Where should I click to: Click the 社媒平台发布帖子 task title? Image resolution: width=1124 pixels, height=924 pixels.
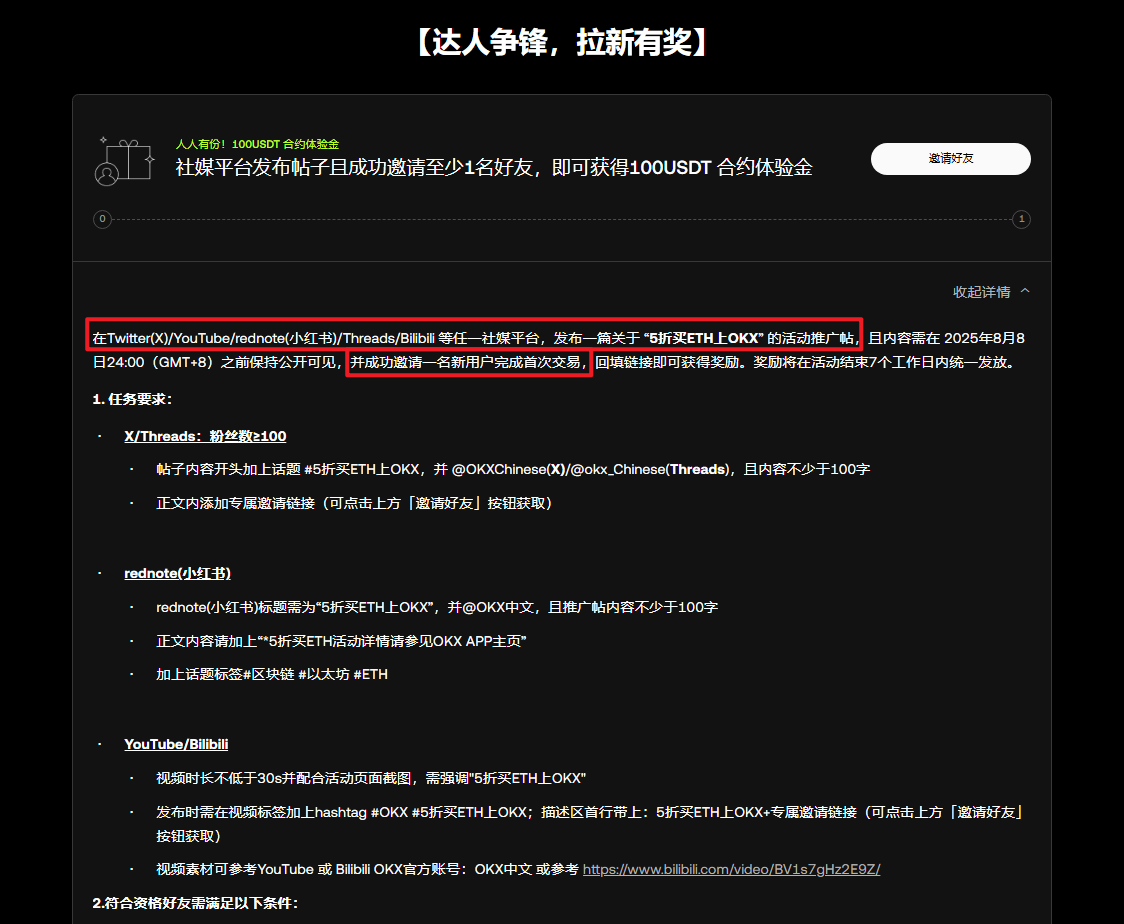[494, 168]
